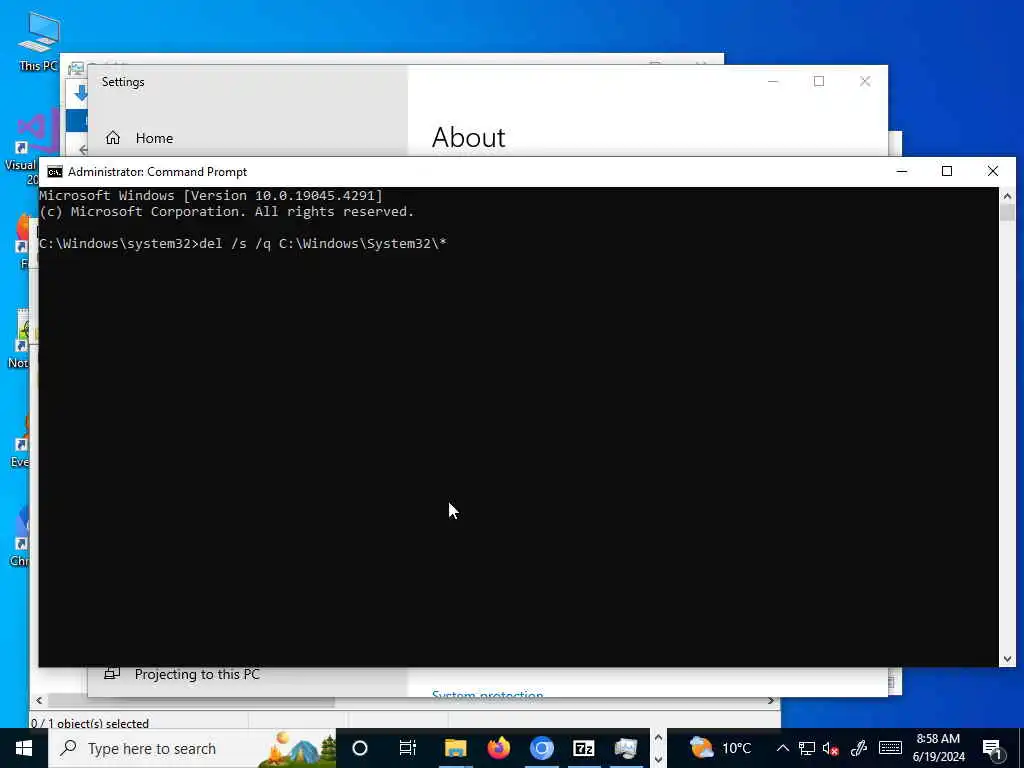
Task: Open 7-Zip from the taskbar
Action: pyautogui.click(x=584, y=748)
